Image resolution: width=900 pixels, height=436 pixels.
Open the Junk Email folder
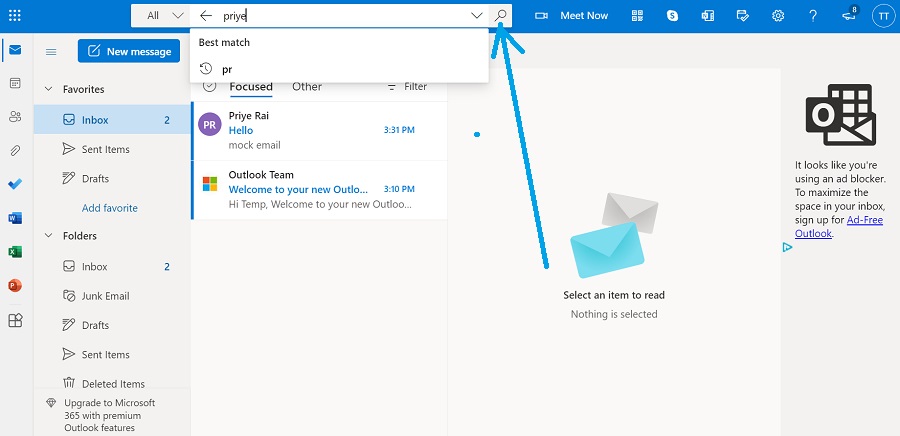point(112,296)
